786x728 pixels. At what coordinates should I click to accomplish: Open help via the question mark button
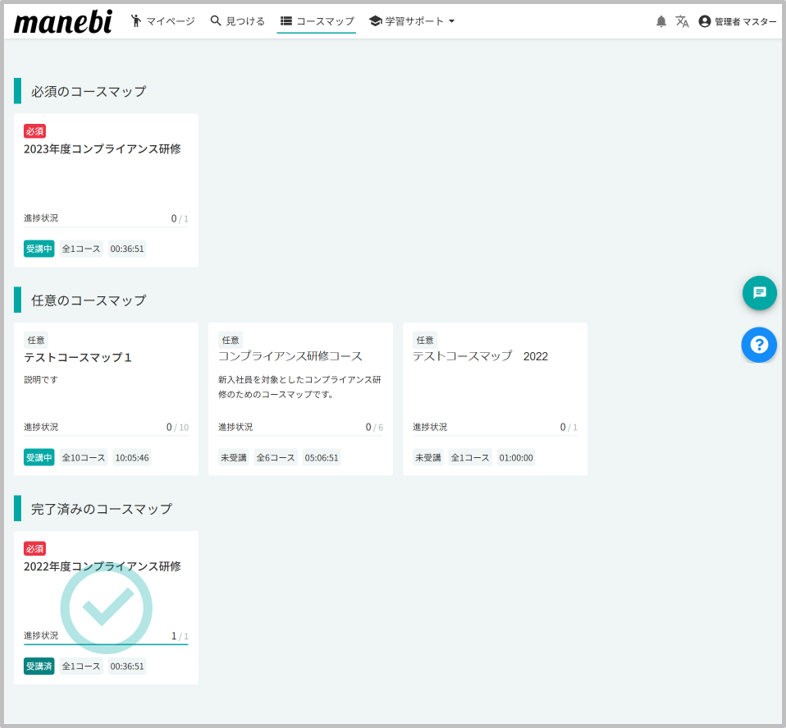click(759, 345)
